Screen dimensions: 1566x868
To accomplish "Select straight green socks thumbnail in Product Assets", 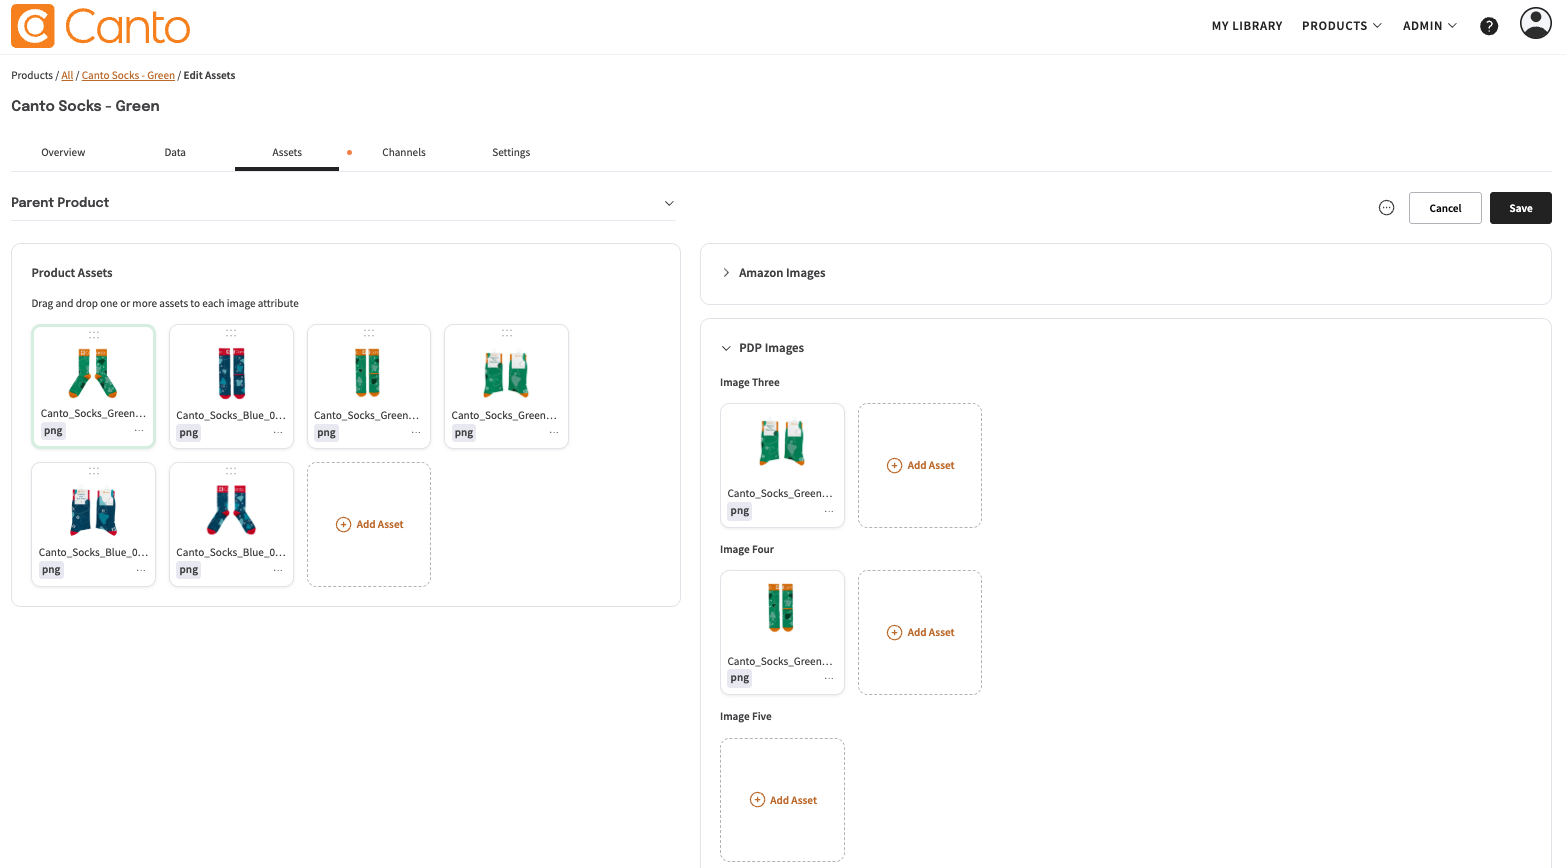I will (368, 373).
